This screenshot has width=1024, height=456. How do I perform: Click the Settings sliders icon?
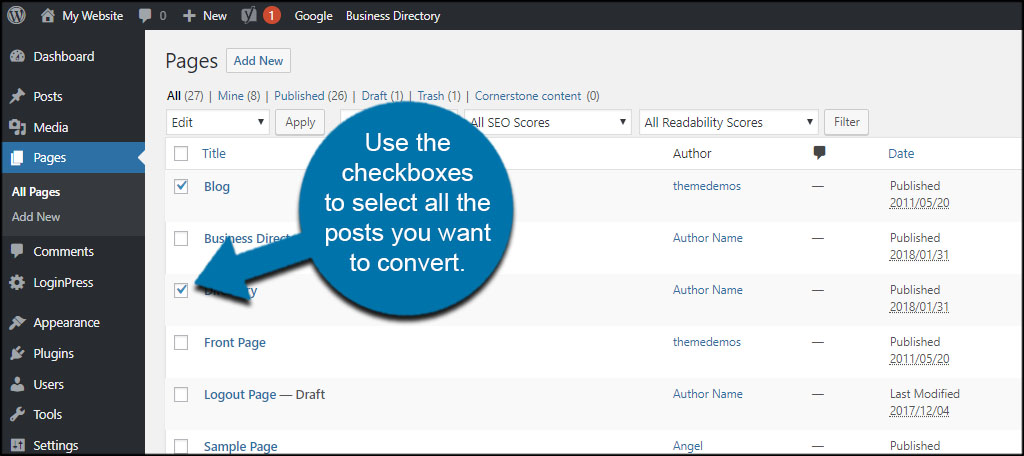click(x=18, y=446)
